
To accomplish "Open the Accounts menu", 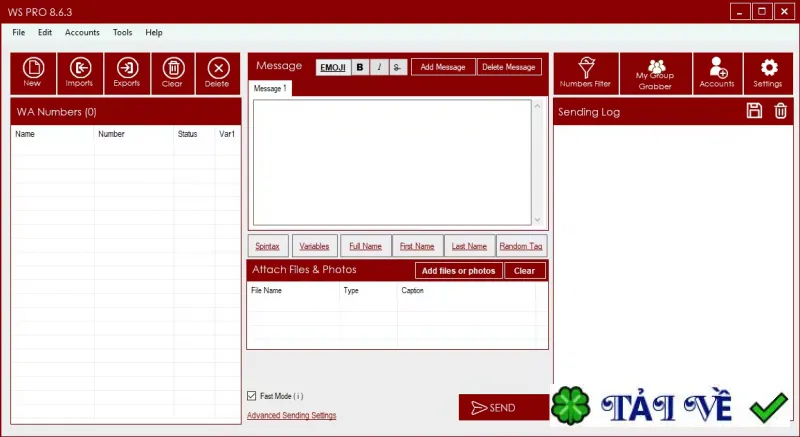I will click(x=82, y=32).
